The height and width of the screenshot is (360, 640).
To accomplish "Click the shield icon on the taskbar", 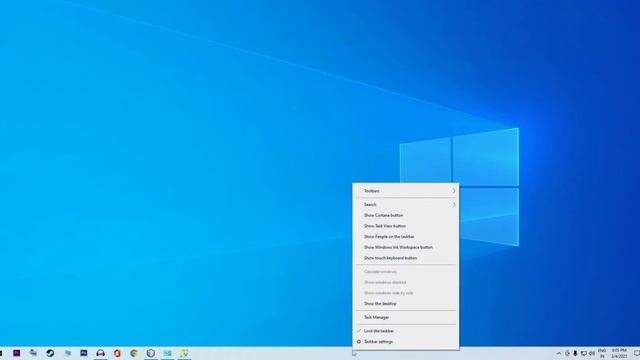I will [x=151, y=353].
